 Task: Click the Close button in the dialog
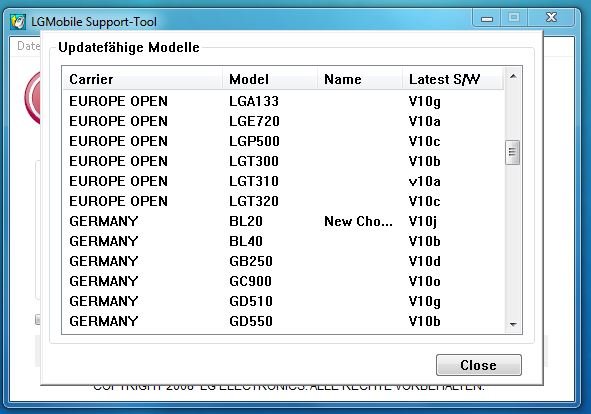[x=479, y=365]
